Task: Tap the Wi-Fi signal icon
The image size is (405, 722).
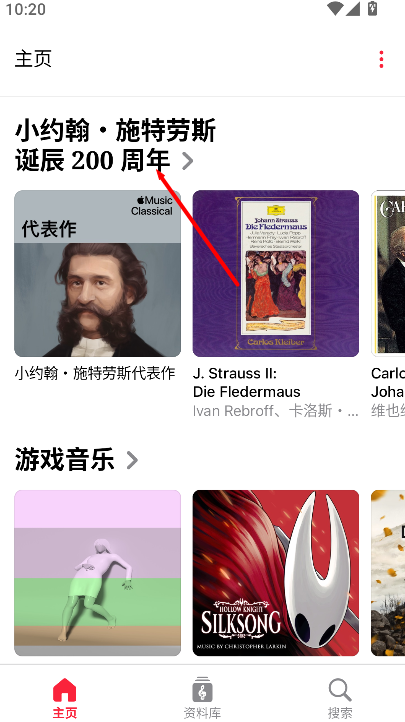Action: pos(336,8)
